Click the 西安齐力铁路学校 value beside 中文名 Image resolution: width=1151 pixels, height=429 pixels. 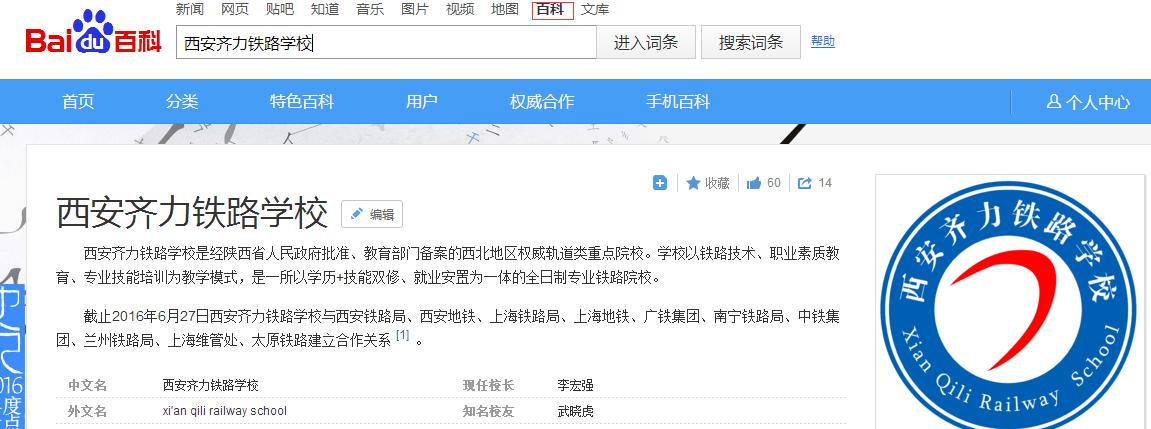point(211,386)
